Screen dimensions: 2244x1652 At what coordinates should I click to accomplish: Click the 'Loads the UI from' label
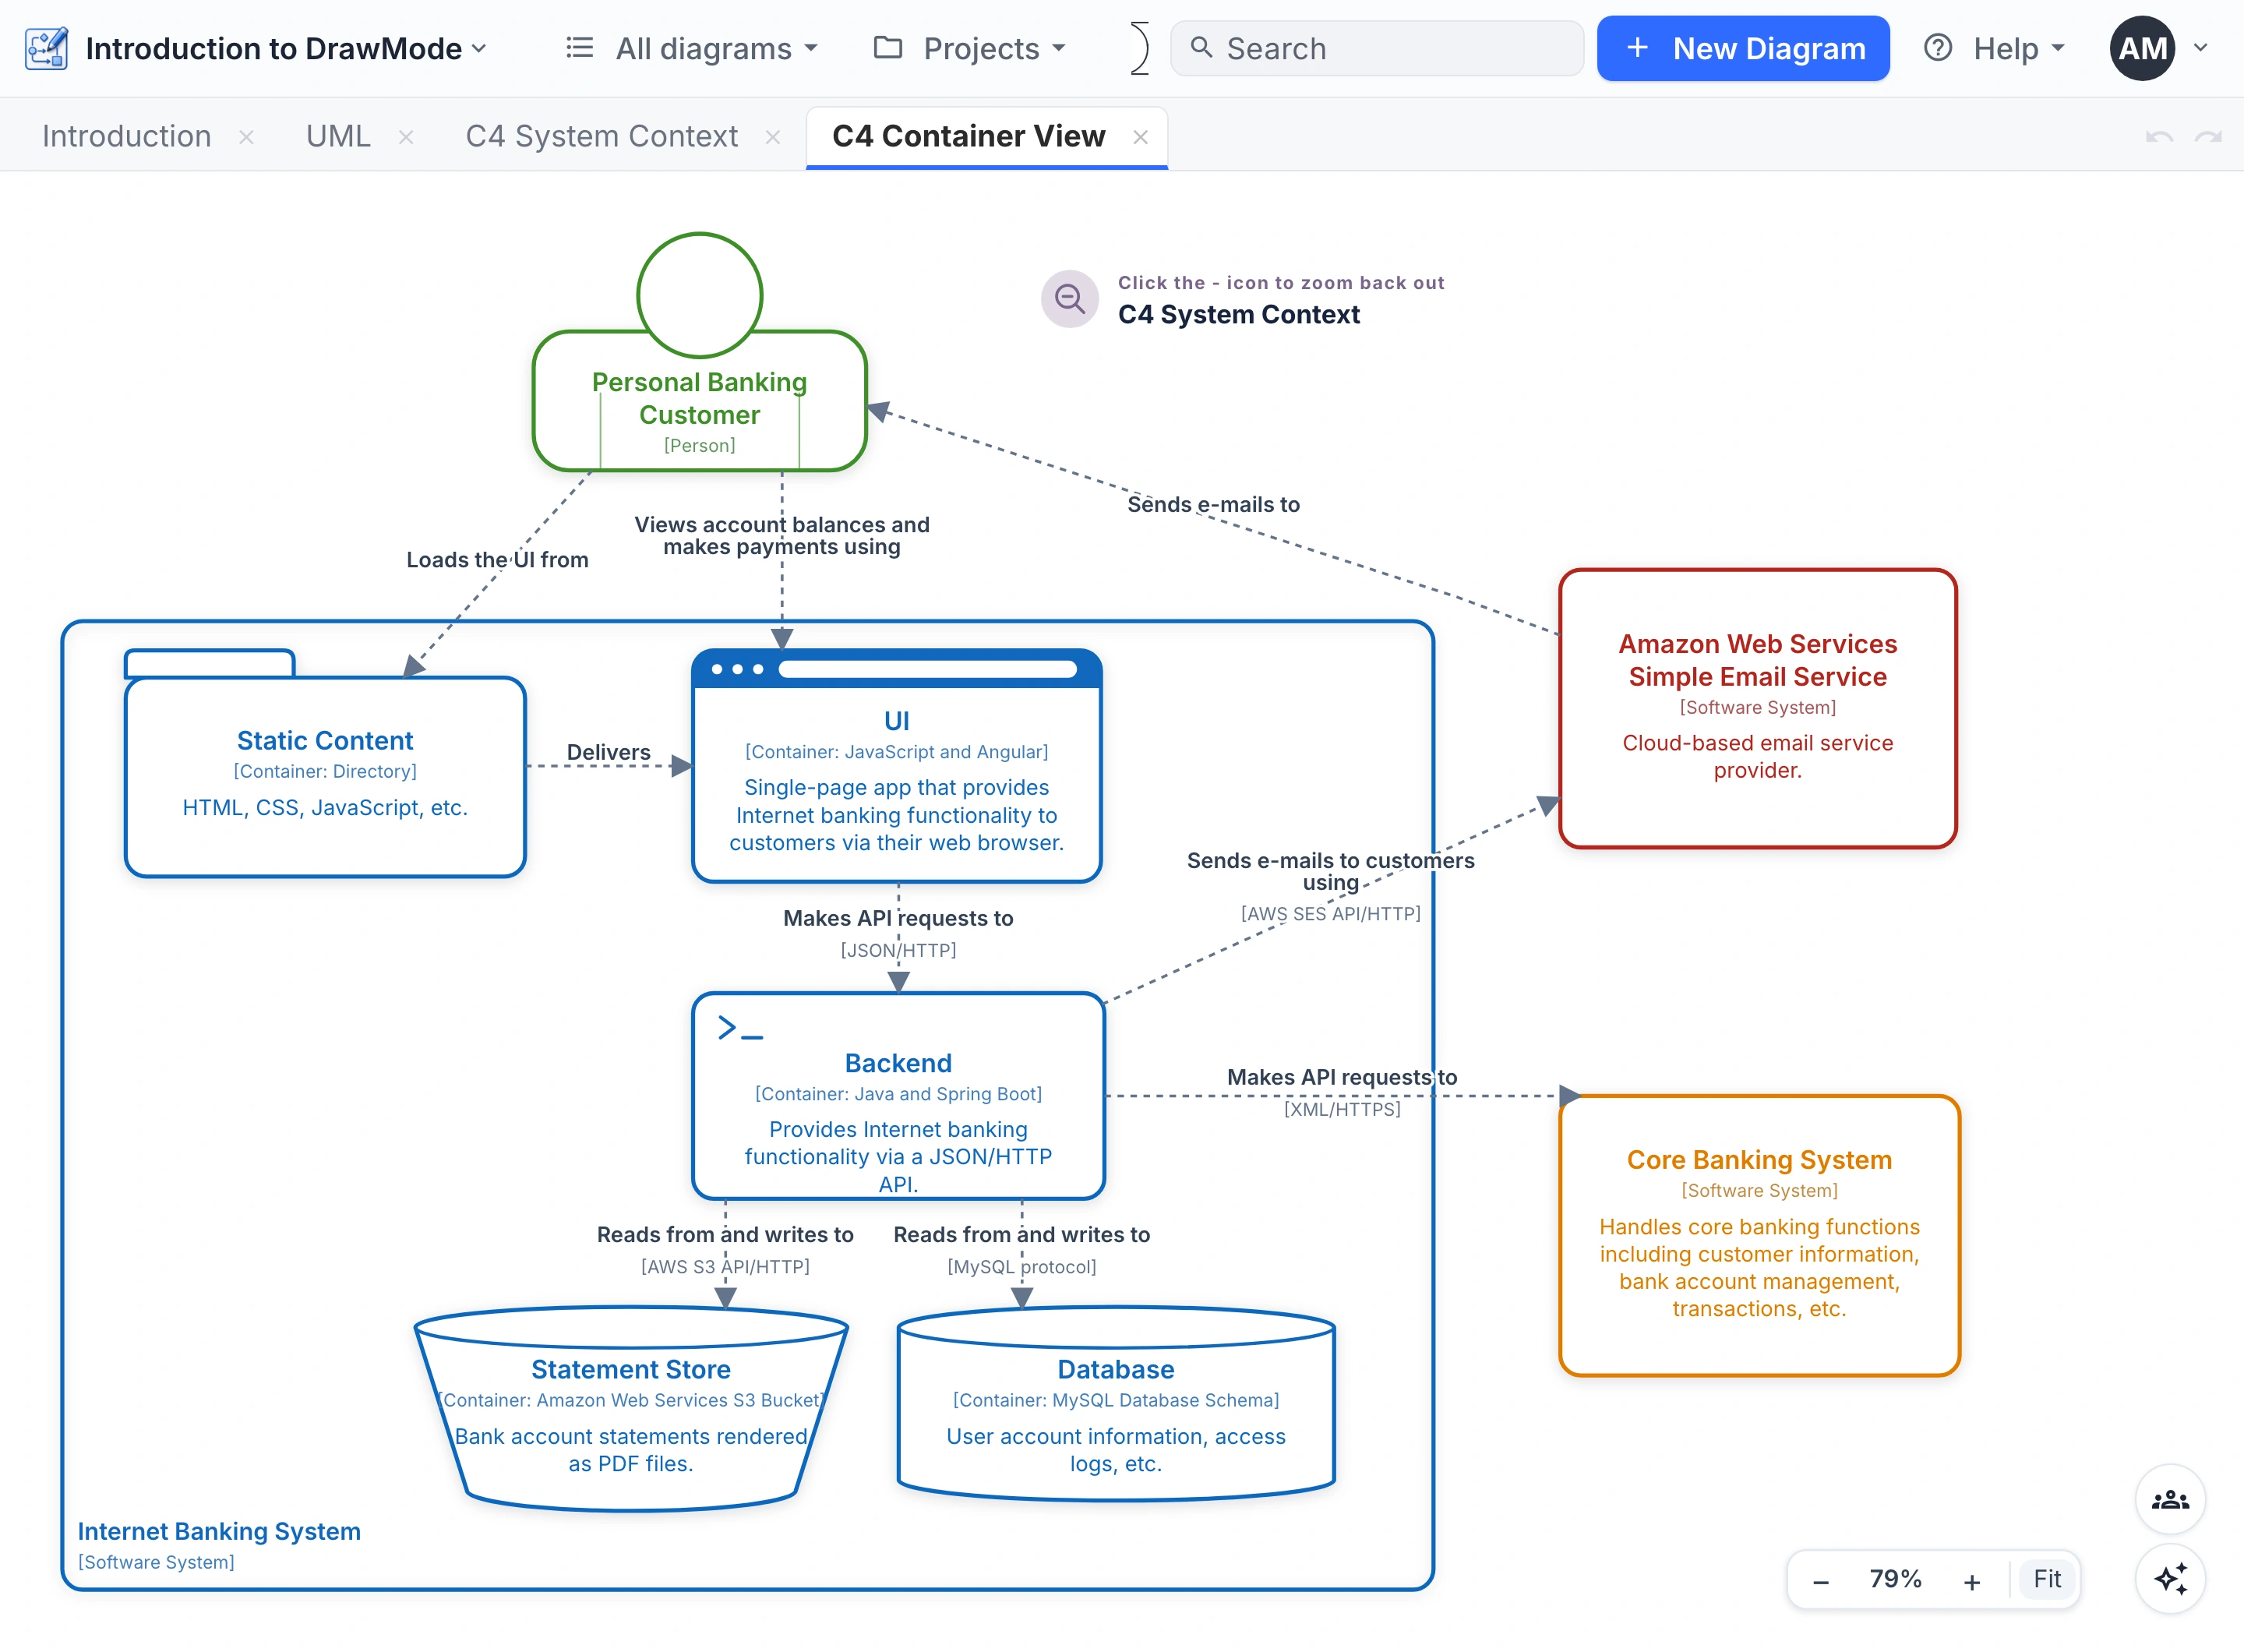pyautogui.click(x=497, y=560)
